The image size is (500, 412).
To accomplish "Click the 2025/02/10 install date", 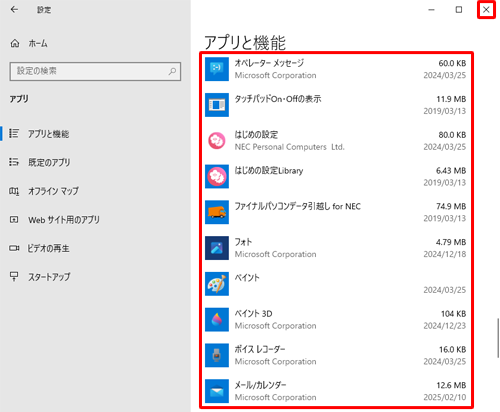I will pos(445,397).
